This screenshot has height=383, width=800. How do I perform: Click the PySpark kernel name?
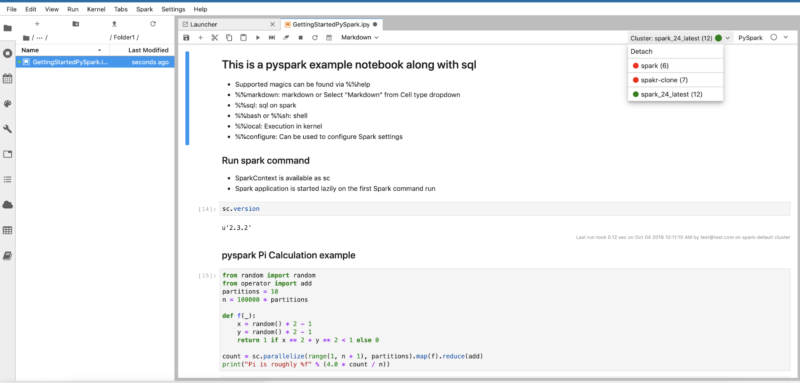point(751,38)
